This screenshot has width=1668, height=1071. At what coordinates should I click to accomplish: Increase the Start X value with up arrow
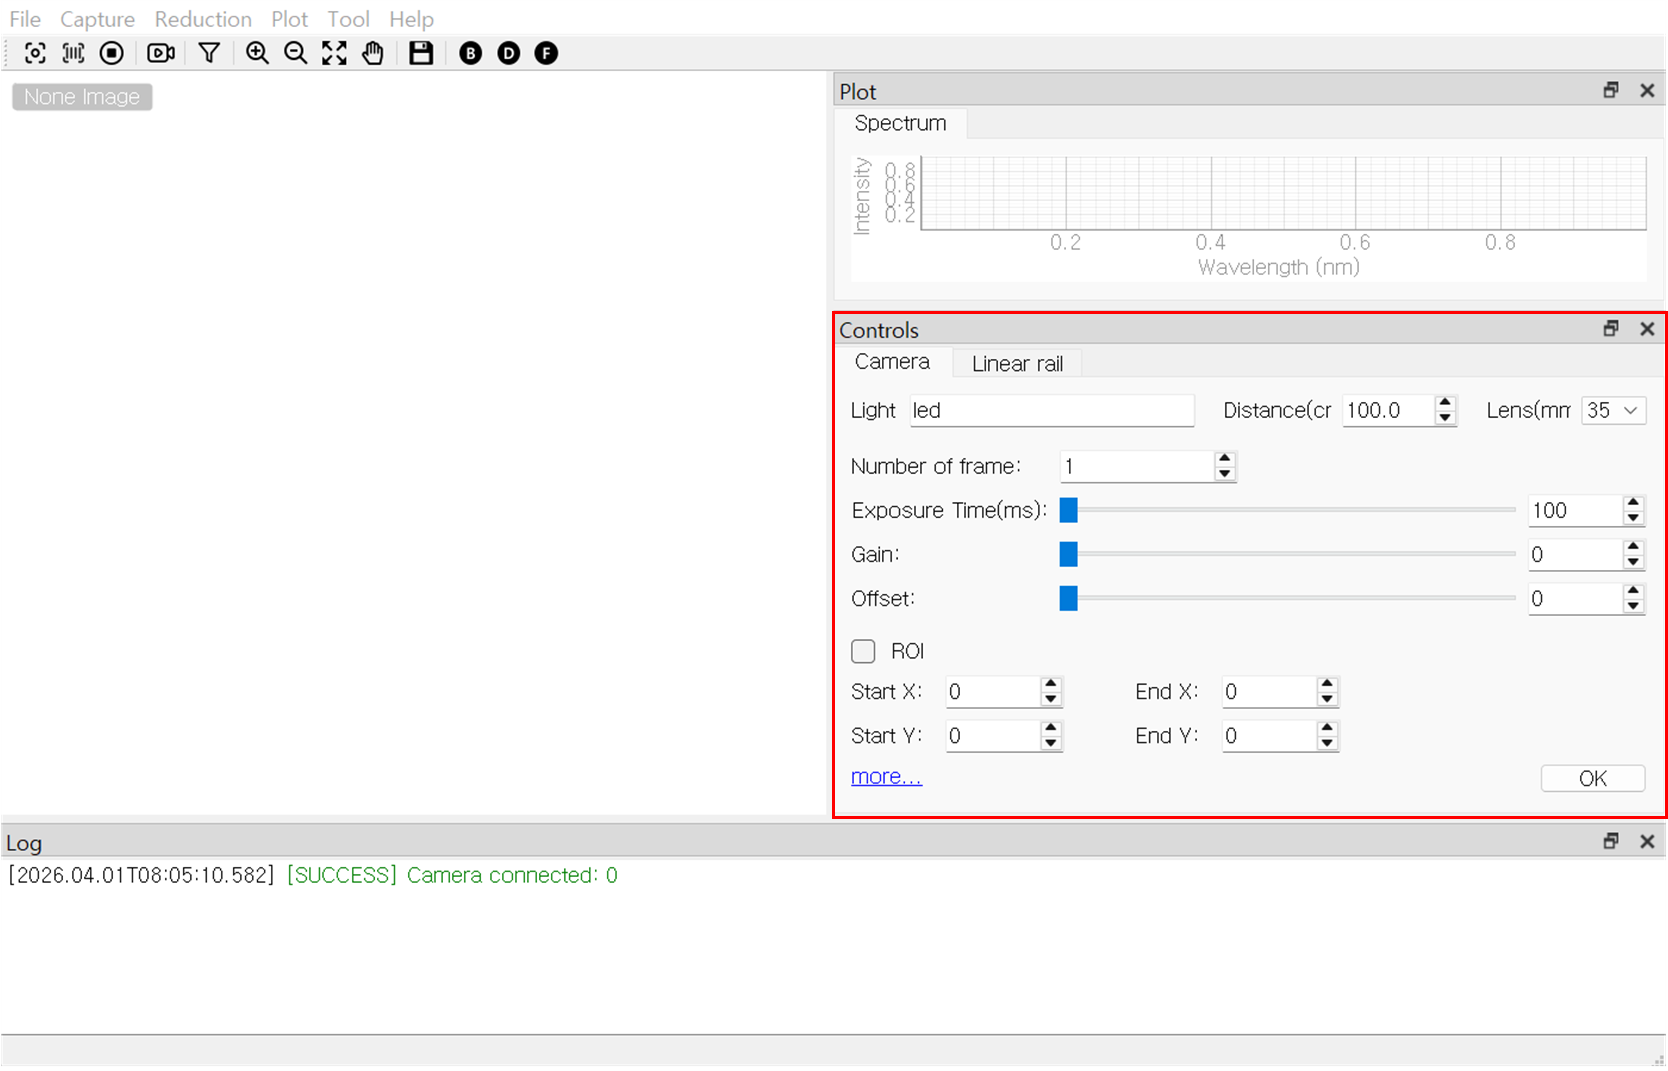1050,685
